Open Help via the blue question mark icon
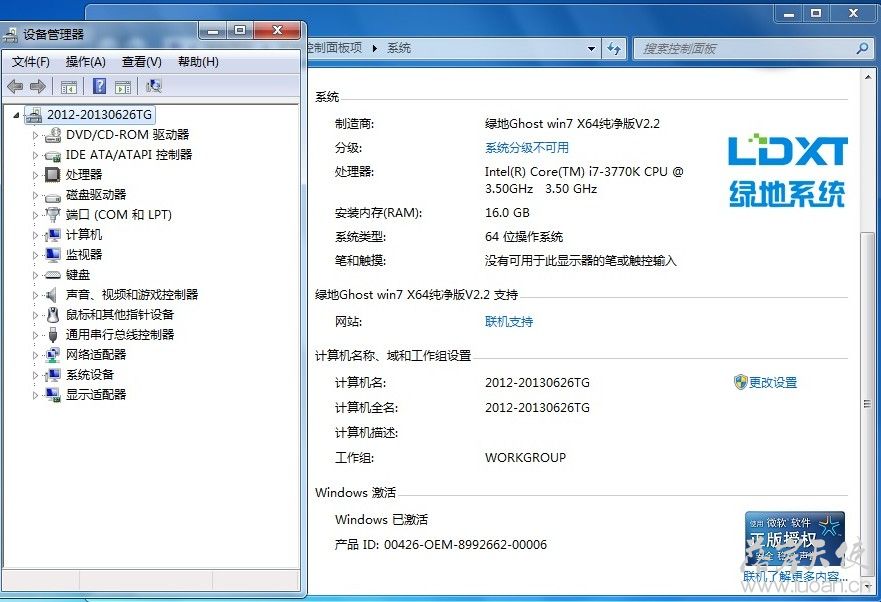 pos(99,86)
